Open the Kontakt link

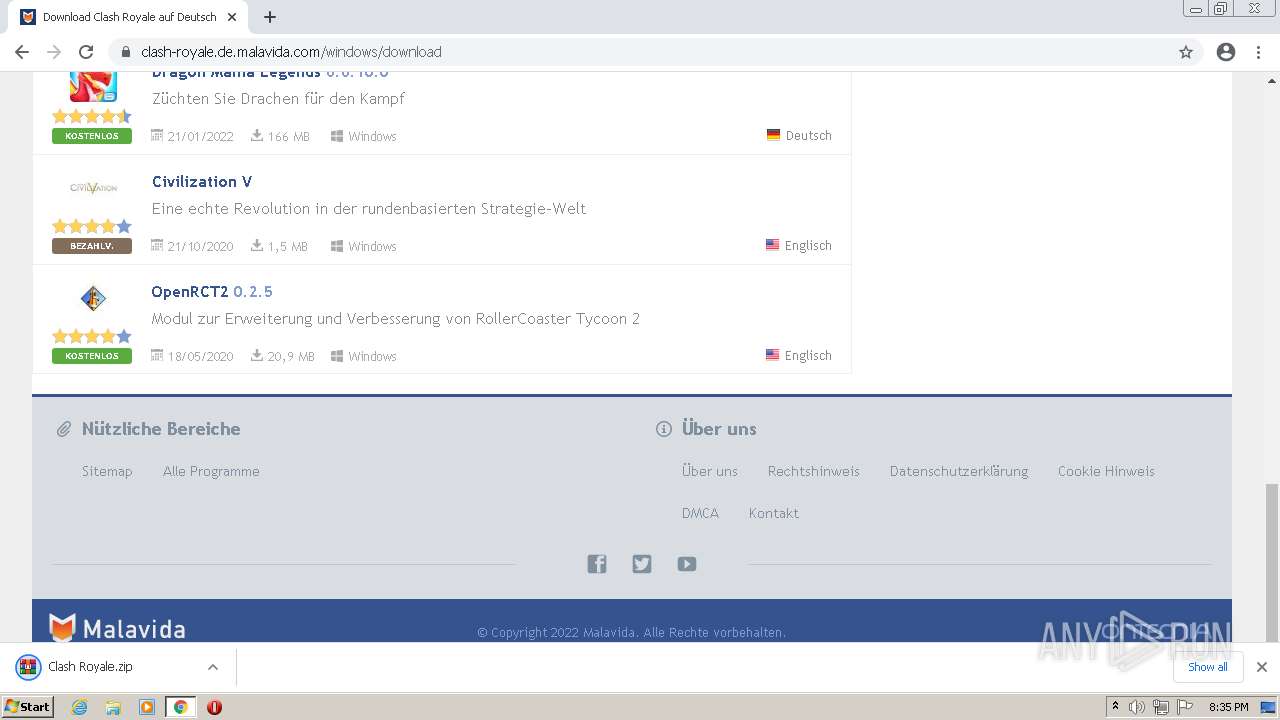coord(774,513)
